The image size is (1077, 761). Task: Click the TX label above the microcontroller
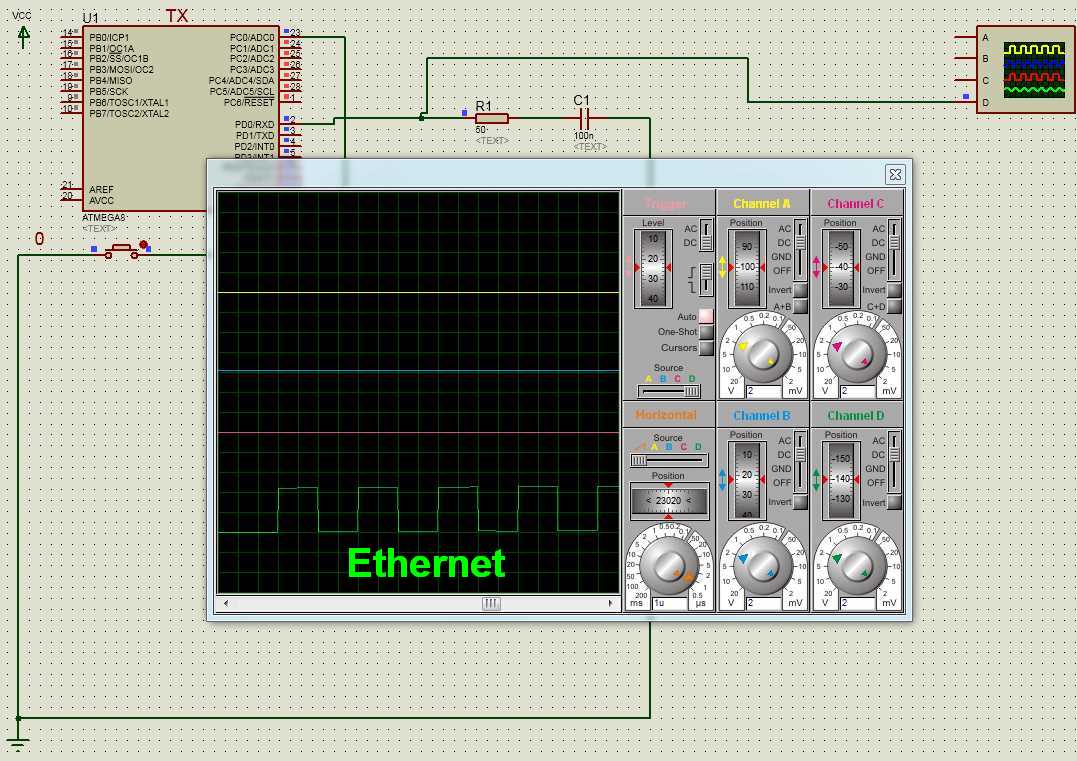tap(177, 16)
